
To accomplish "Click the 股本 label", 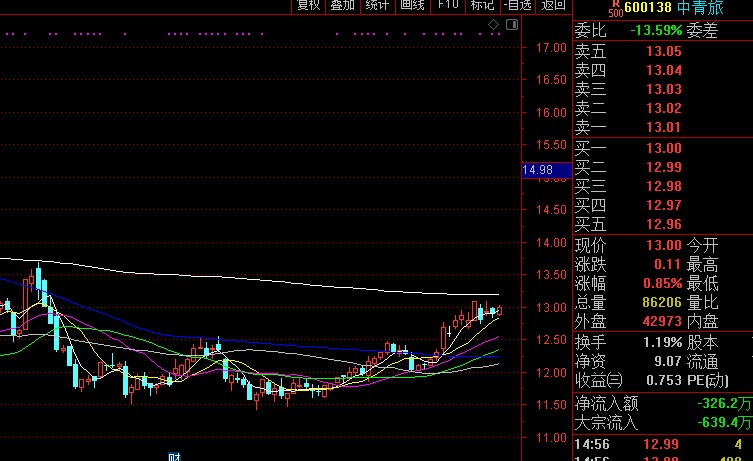I will coord(703,342).
